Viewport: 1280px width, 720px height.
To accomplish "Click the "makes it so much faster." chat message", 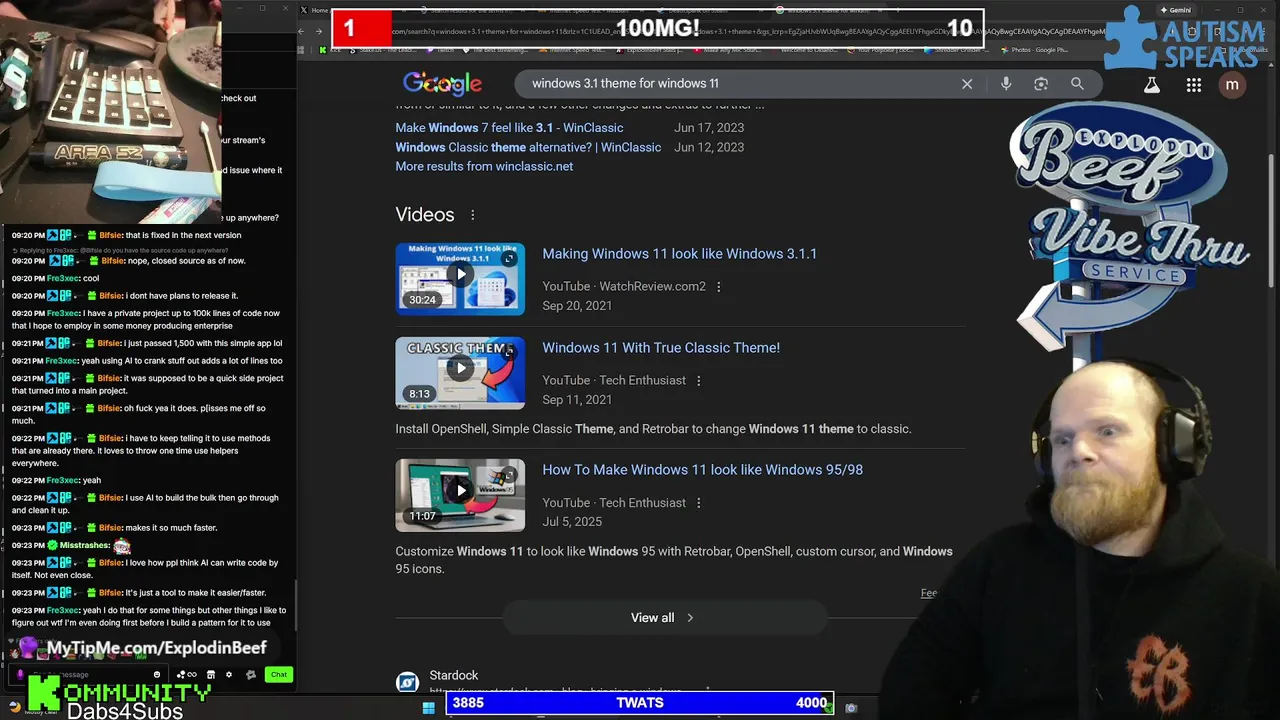I will point(171,528).
